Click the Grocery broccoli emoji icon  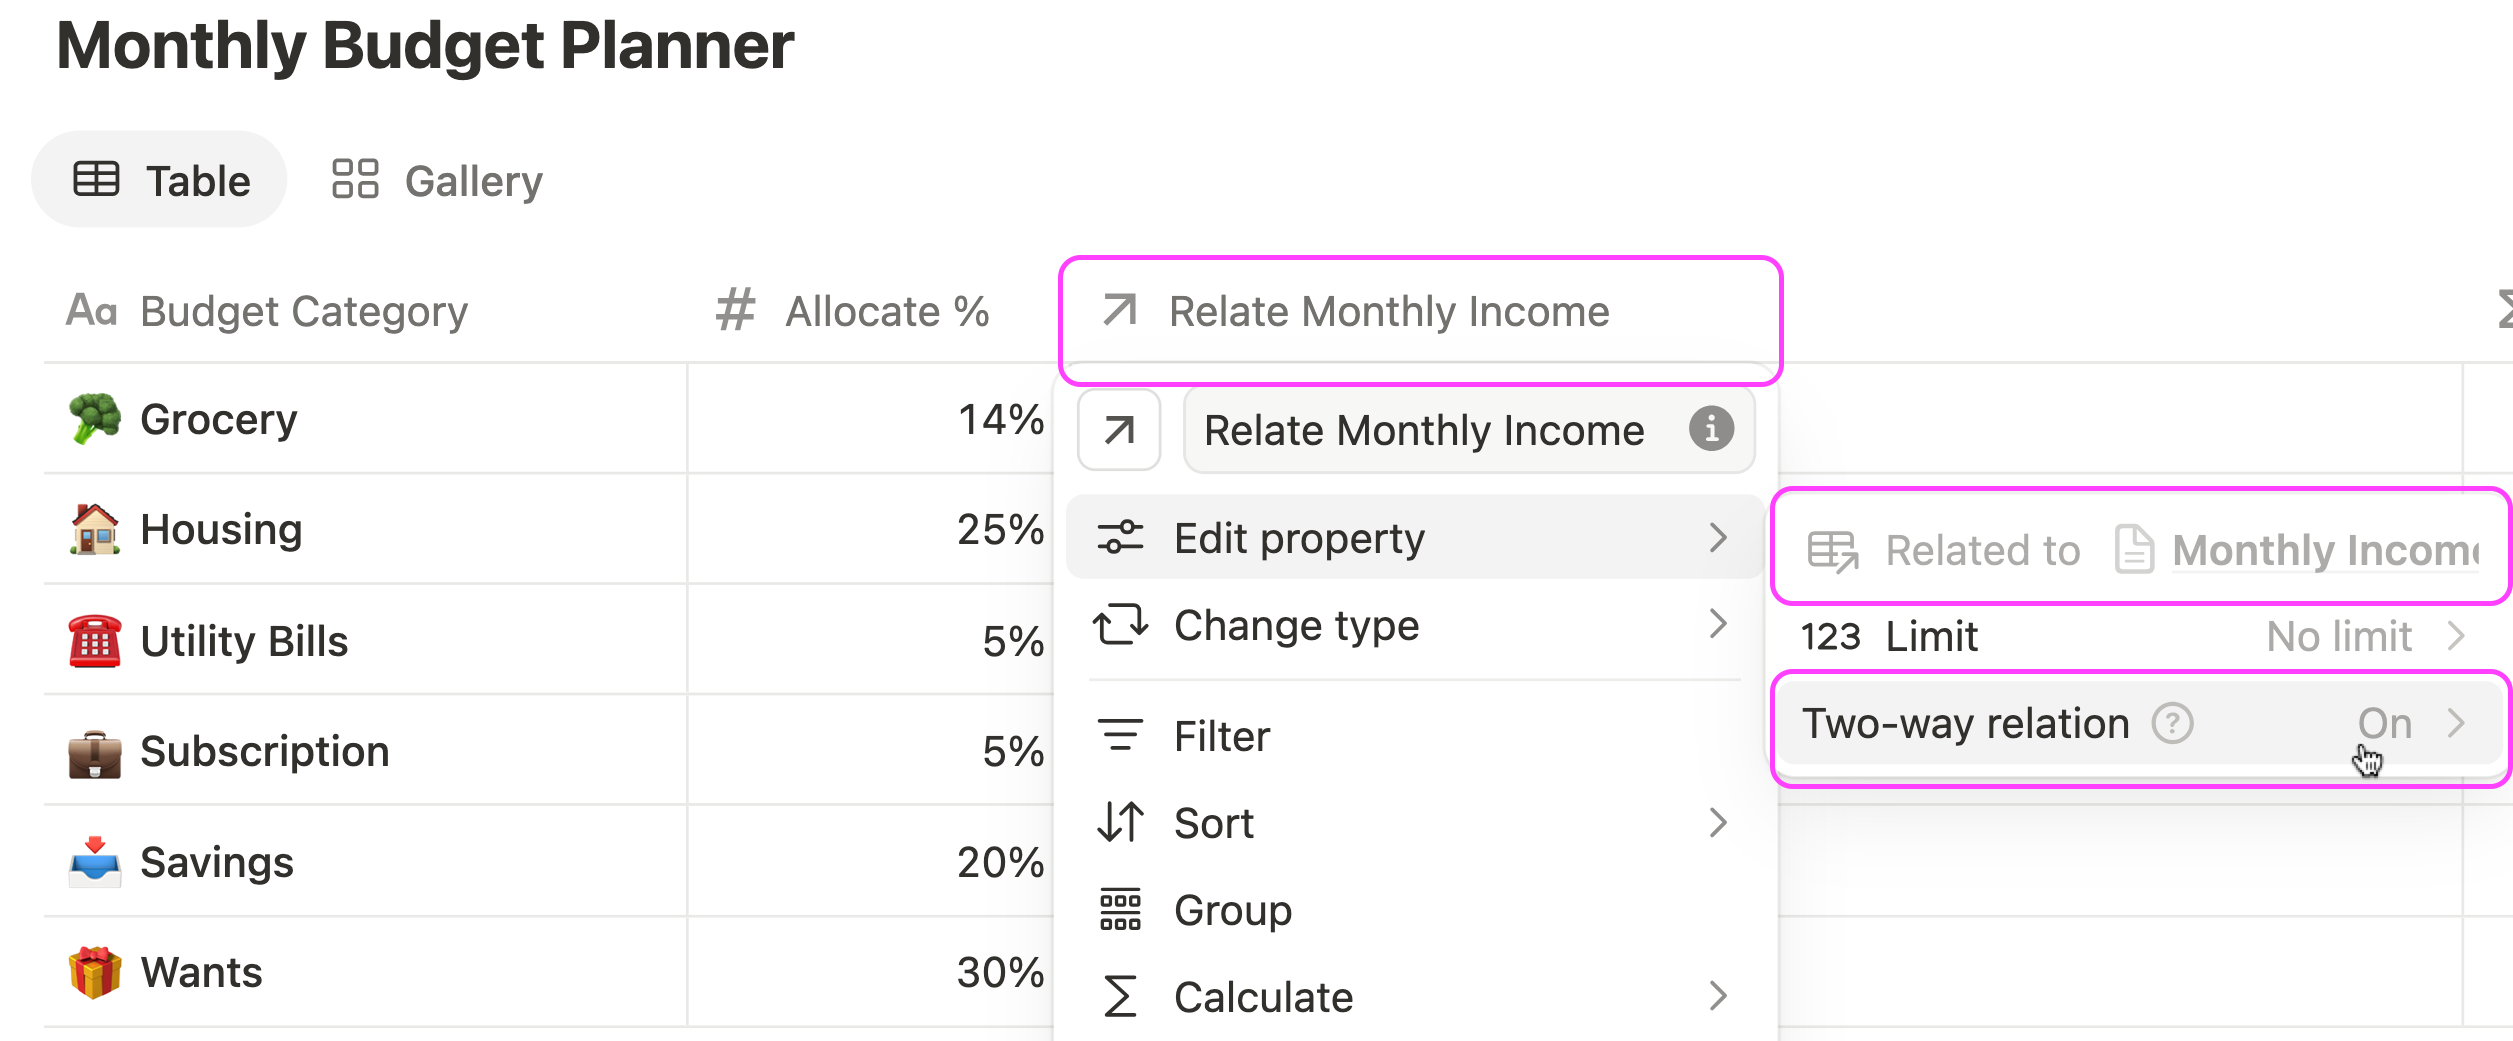point(95,419)
